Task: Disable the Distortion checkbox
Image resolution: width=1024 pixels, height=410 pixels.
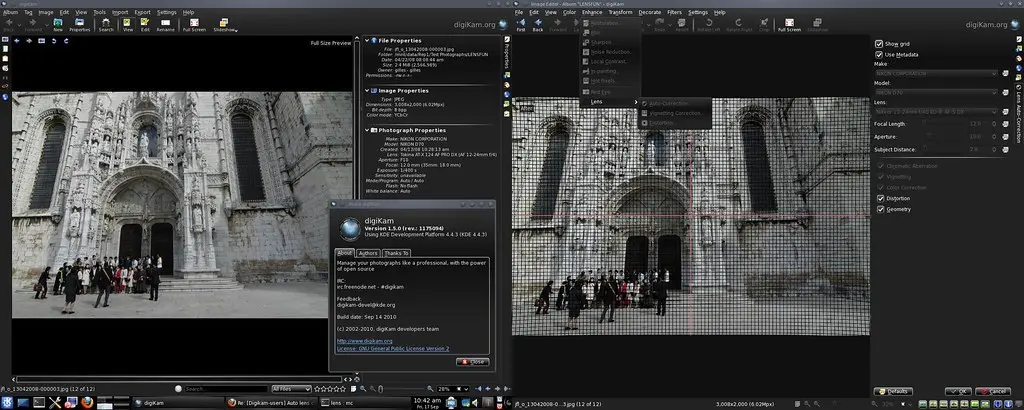Action: (878, 198)
